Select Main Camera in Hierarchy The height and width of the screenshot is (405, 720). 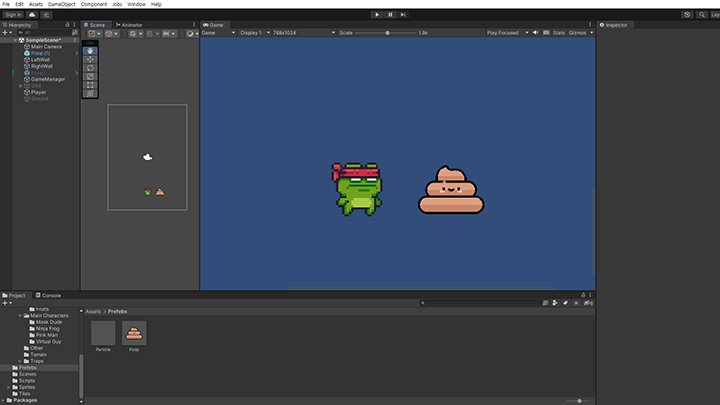coord(46,47)
